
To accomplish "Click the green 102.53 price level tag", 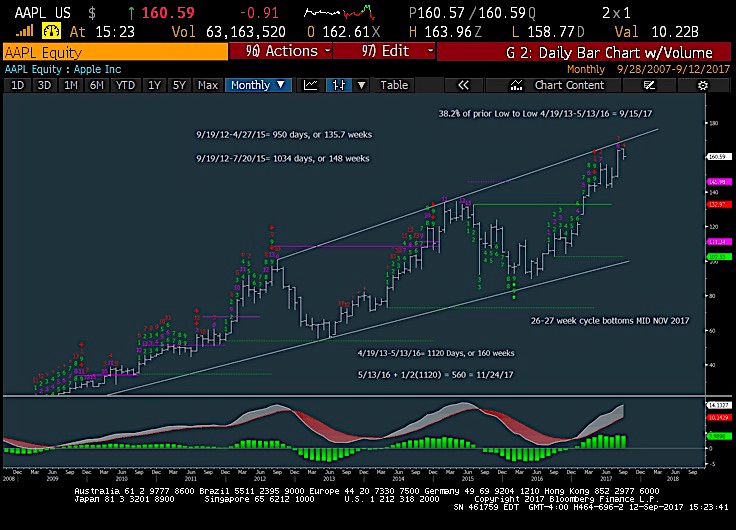I will (719, 257).
